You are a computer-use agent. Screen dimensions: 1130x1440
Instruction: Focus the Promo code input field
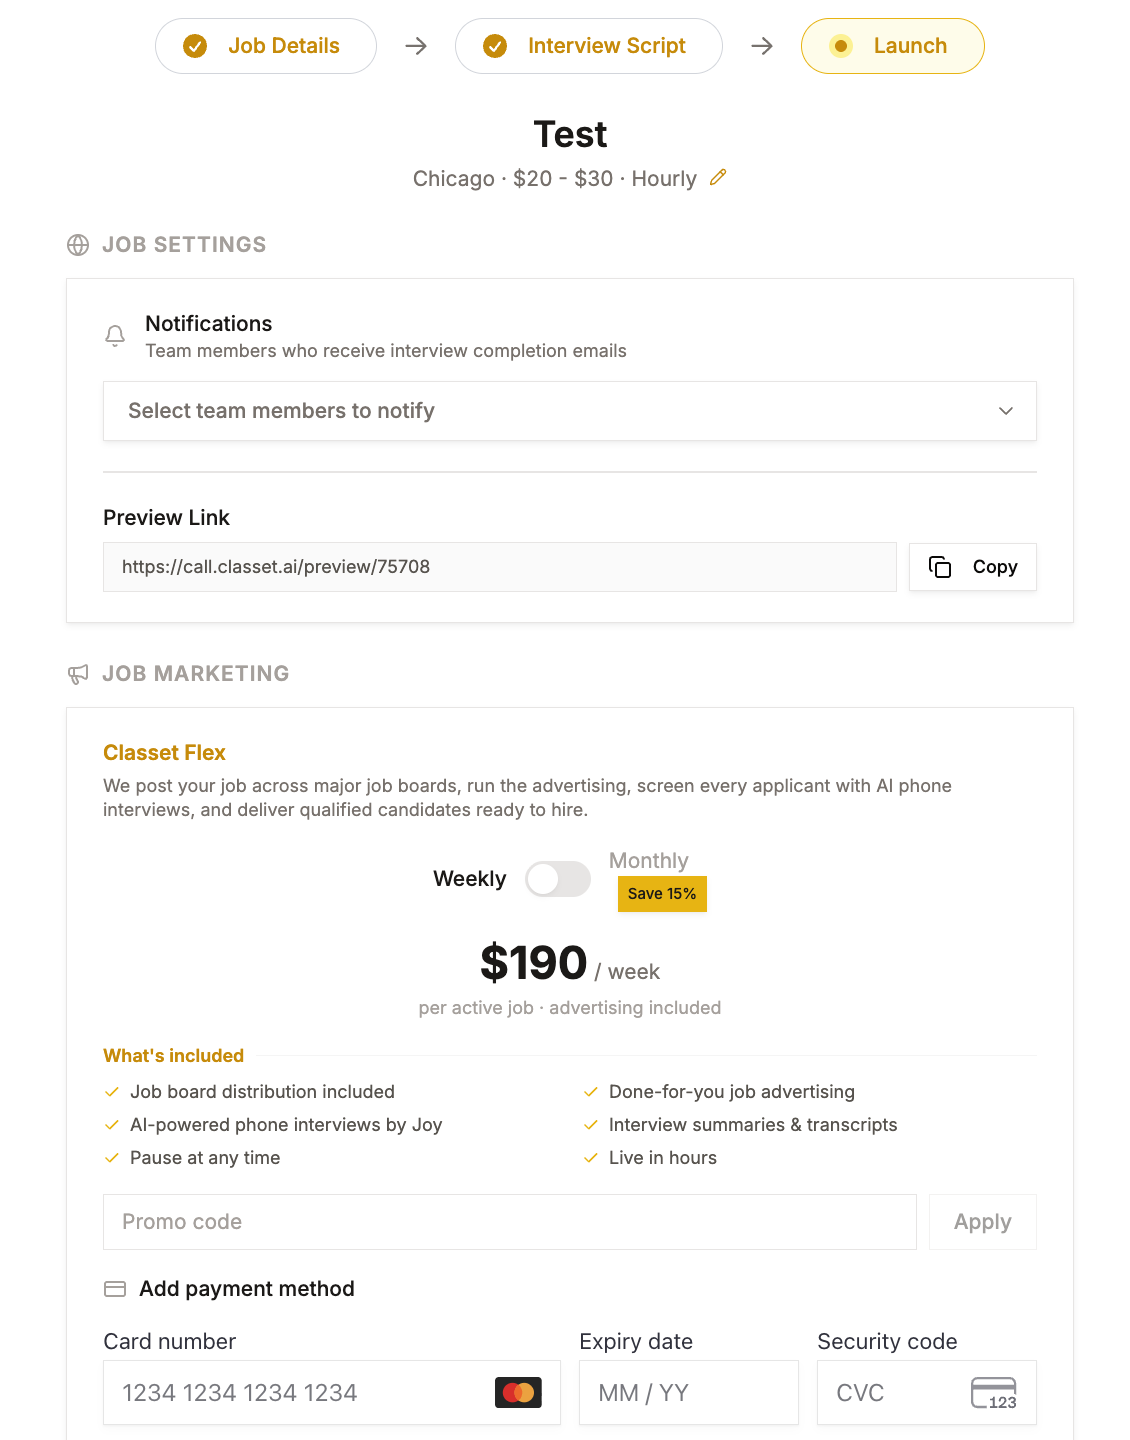click(x=510, y=1222)
